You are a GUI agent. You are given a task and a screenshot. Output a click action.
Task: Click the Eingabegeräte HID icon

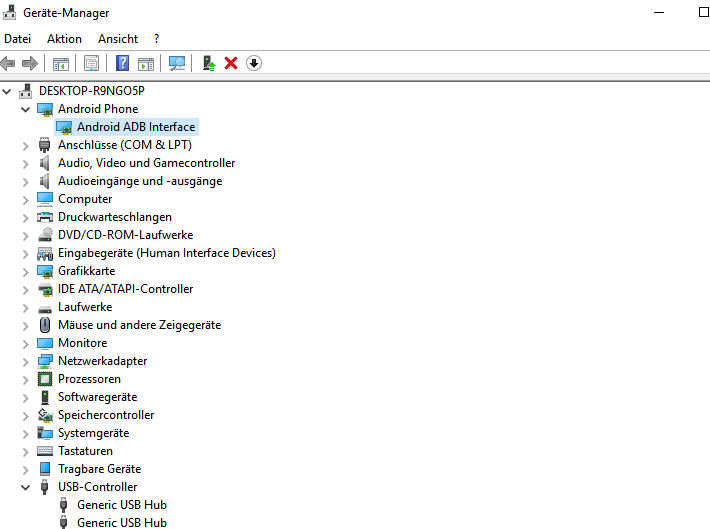pyautogui.click(x=45, y=254)
